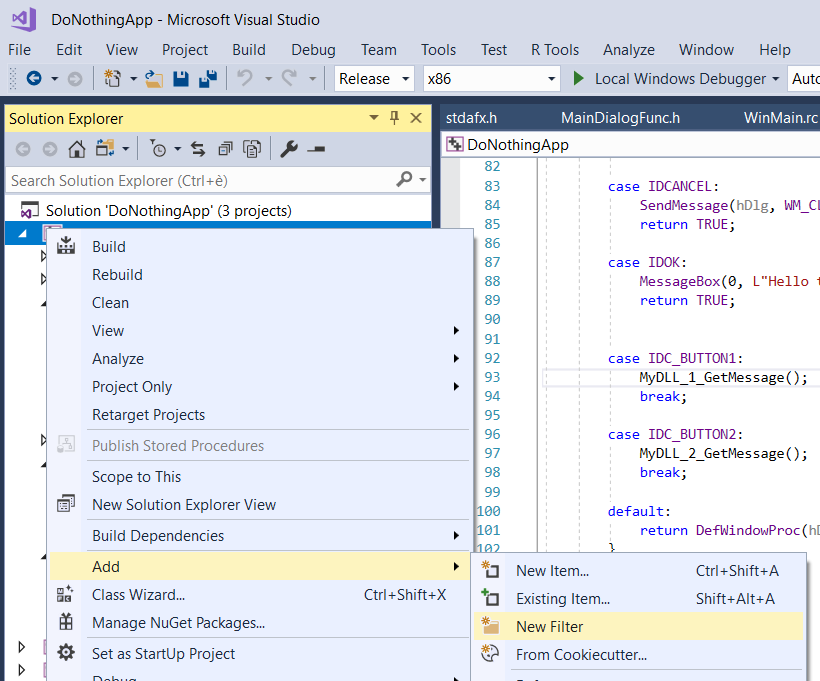Choose New Filter in Add submenu

tap(639, 627)
